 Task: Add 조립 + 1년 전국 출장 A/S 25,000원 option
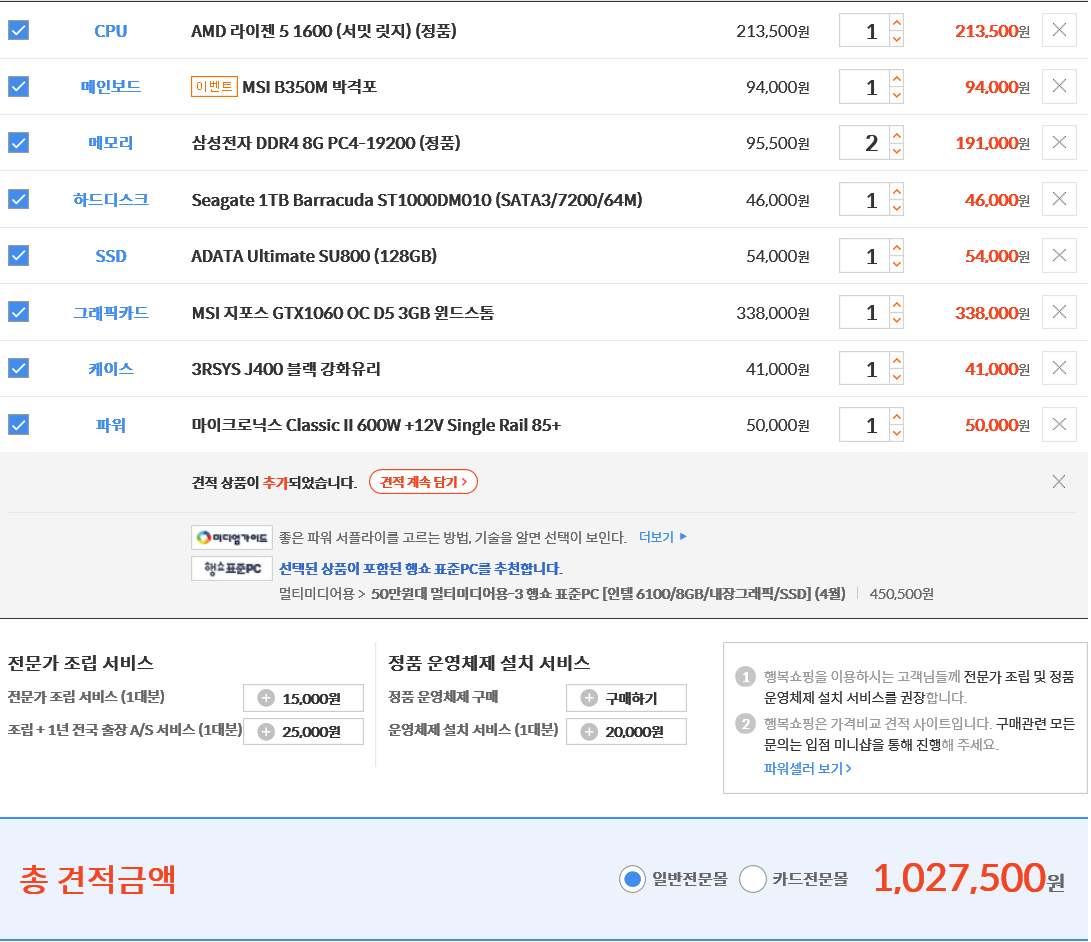click(x=303, y=731)
